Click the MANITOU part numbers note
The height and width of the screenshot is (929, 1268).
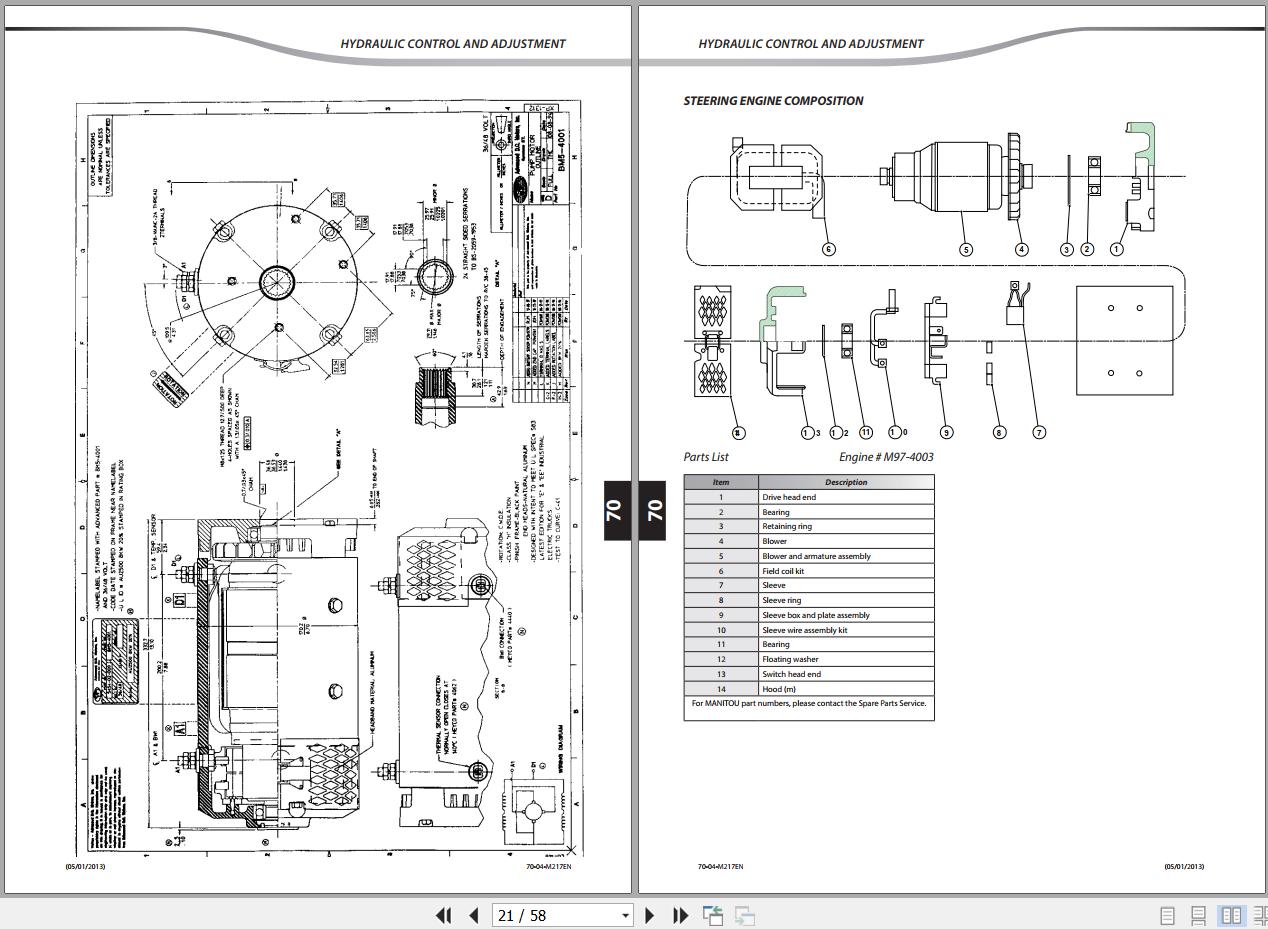coord(809,703)
